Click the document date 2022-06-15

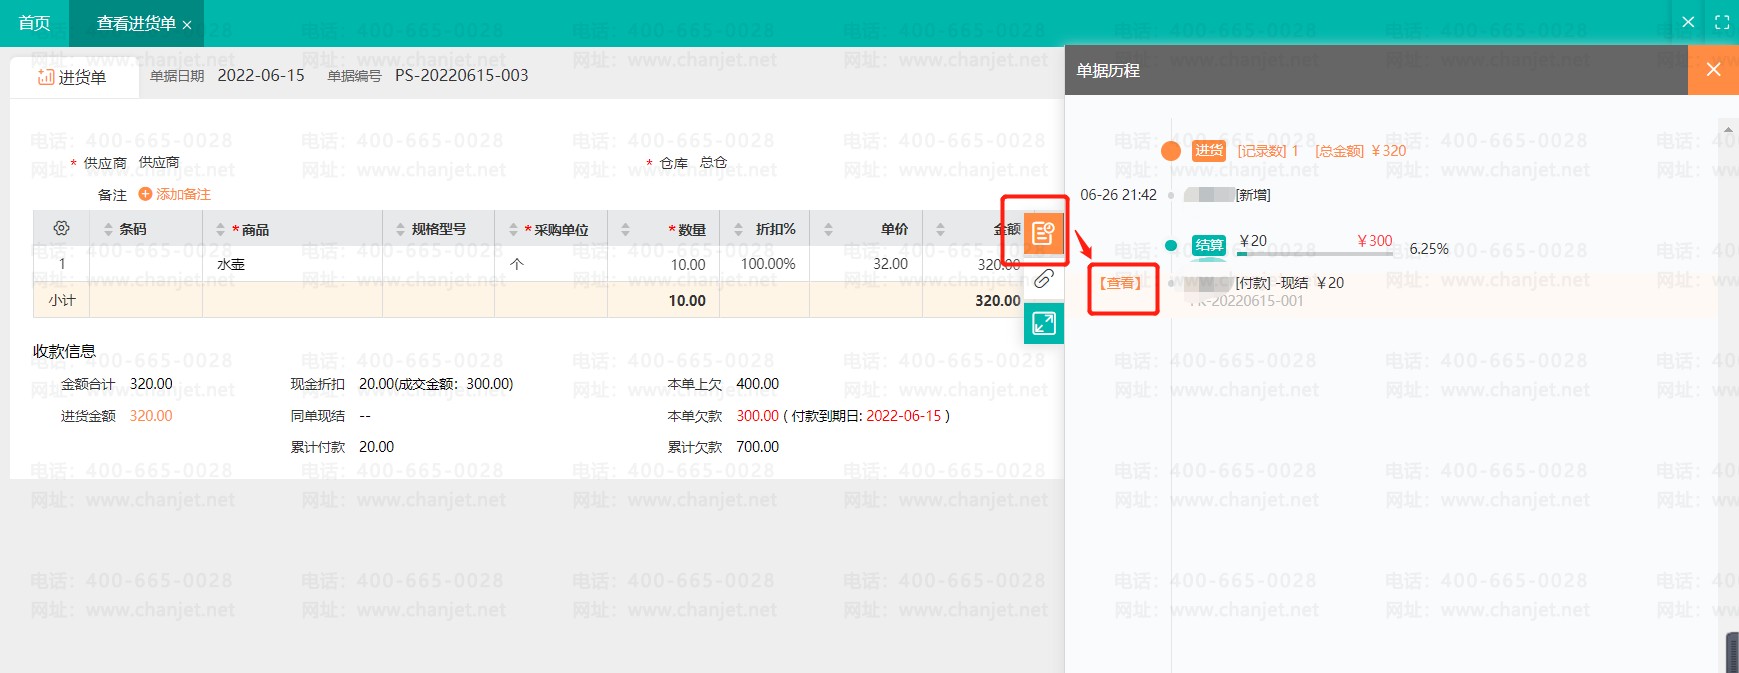click(x=261, y=75)
